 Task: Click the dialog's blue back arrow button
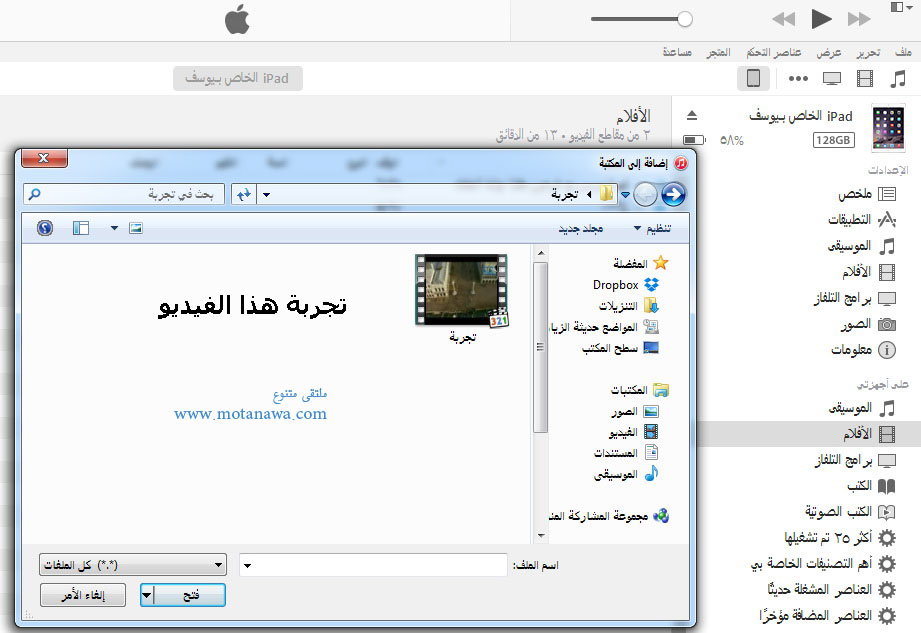673,194
